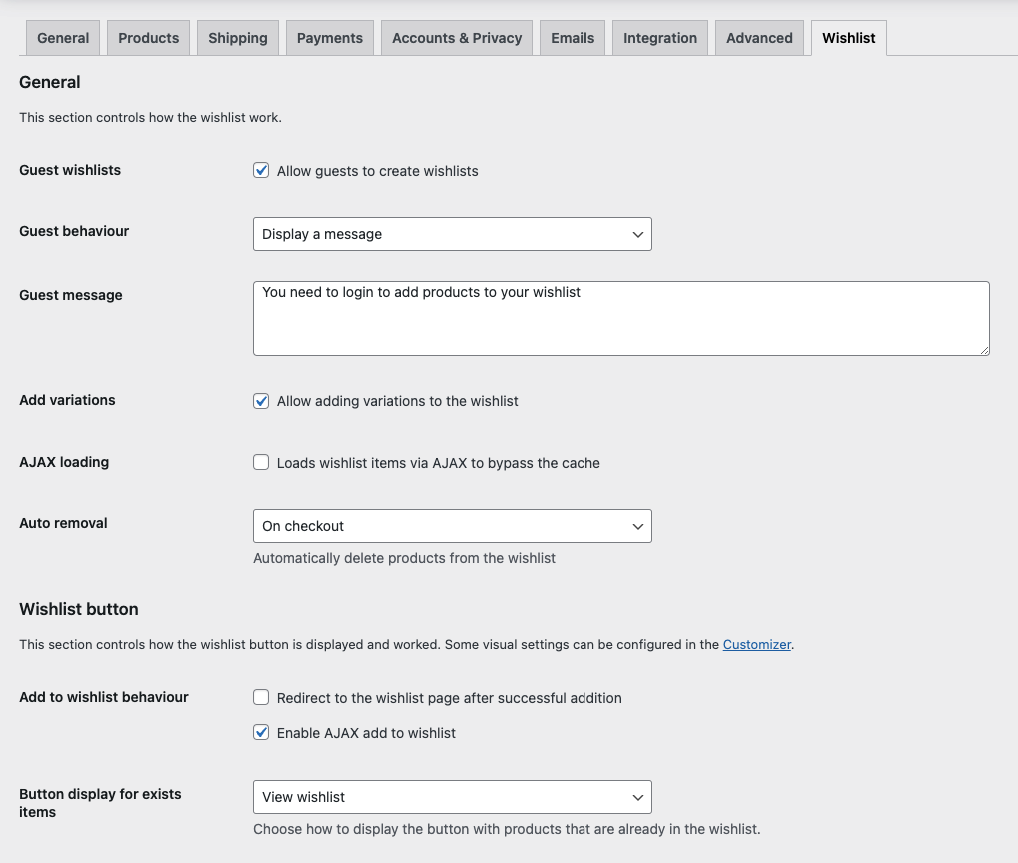Grab the Guest message textarea resize handle
The width and height of the screenshot is (1018, 863).
tap(984, 350)
